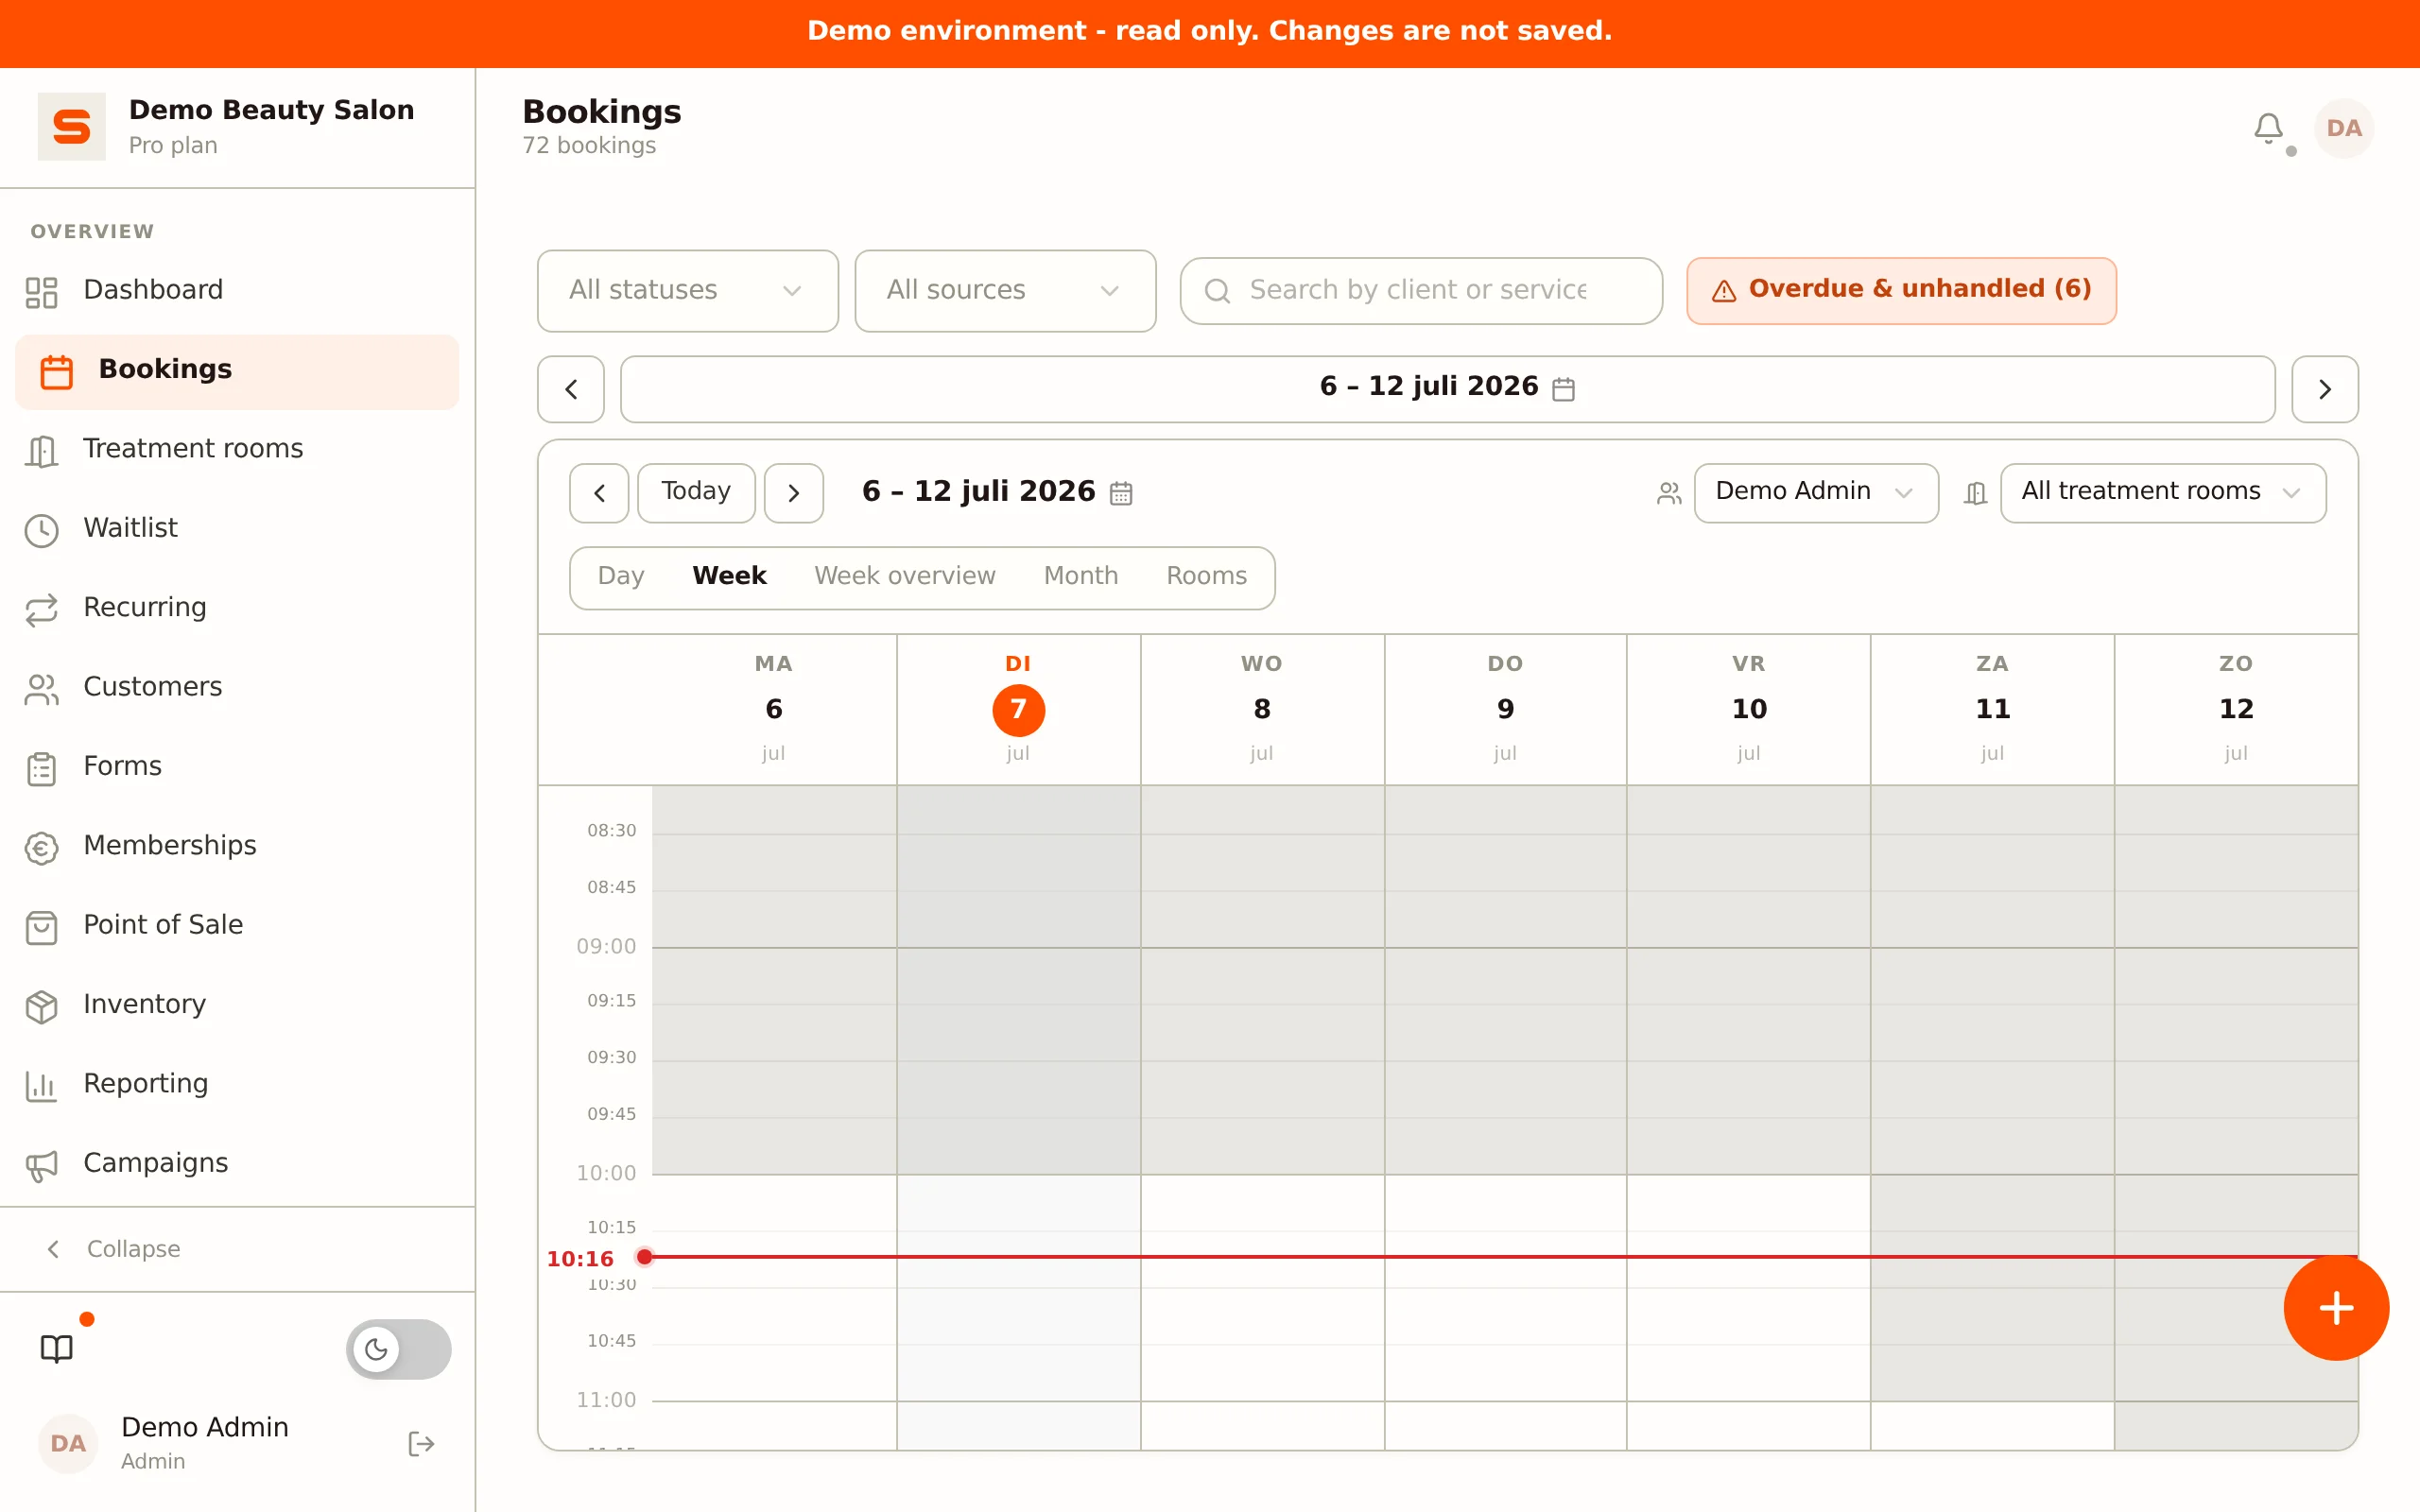Image resolution: width=2420 pixels, height=1512 pixels.
Task: Open the help book icon in sidebar
Action: 57,1348
